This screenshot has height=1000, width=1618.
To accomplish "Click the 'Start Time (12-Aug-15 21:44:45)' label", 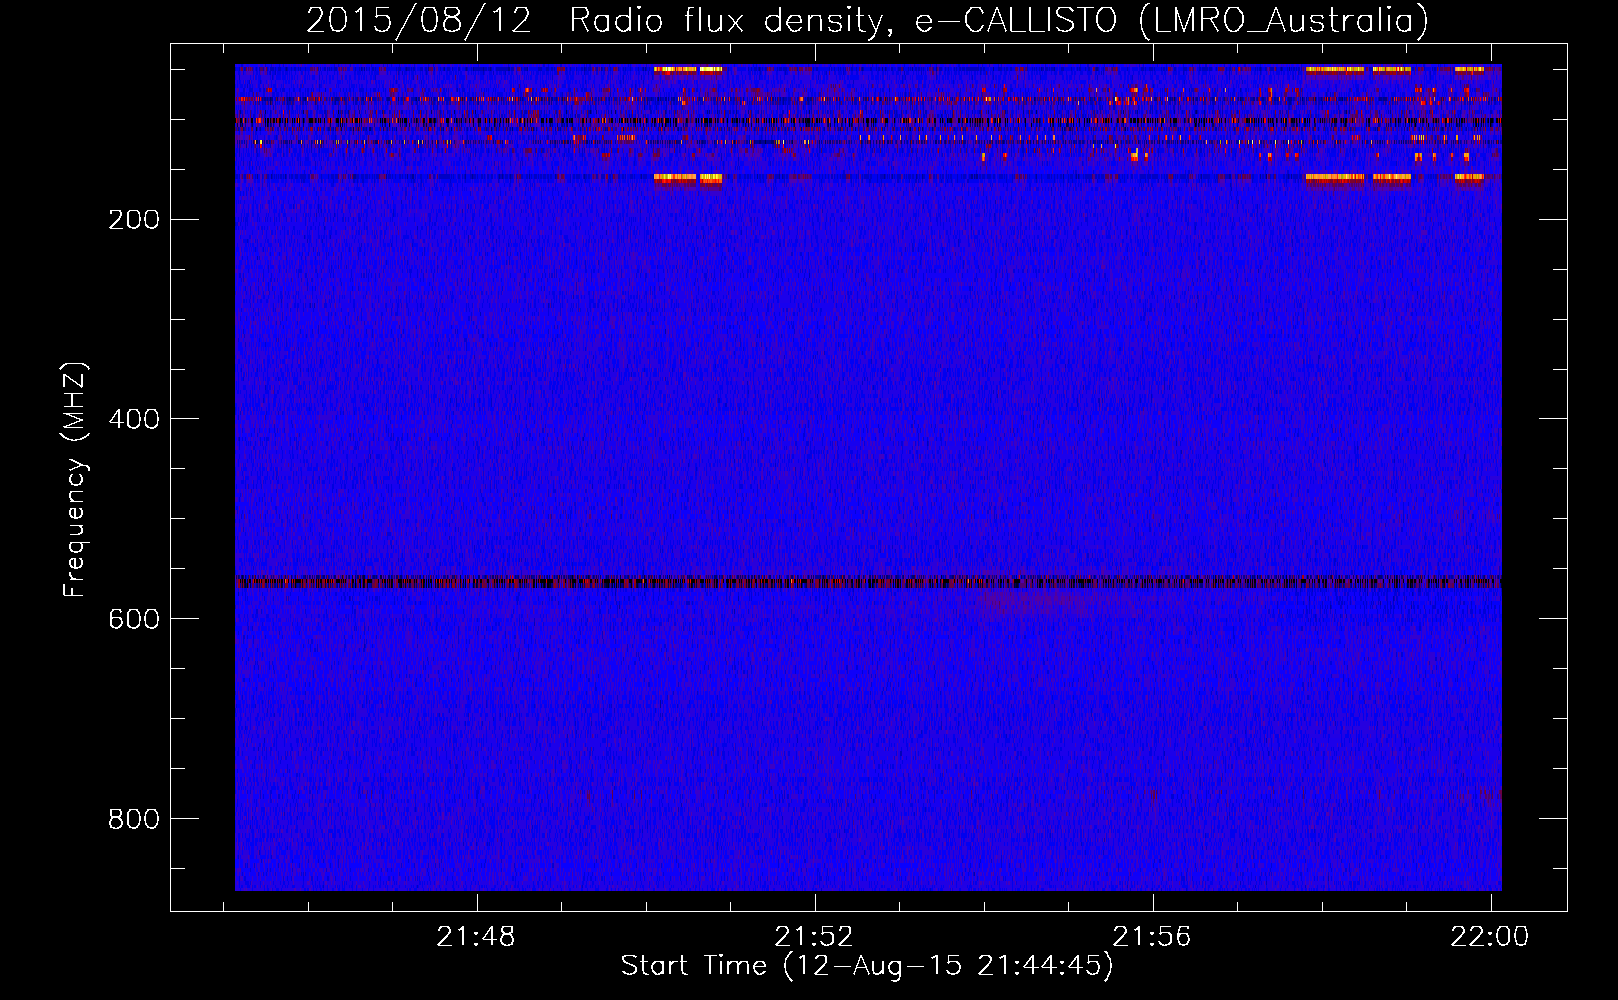I will [x=867, y=966].
